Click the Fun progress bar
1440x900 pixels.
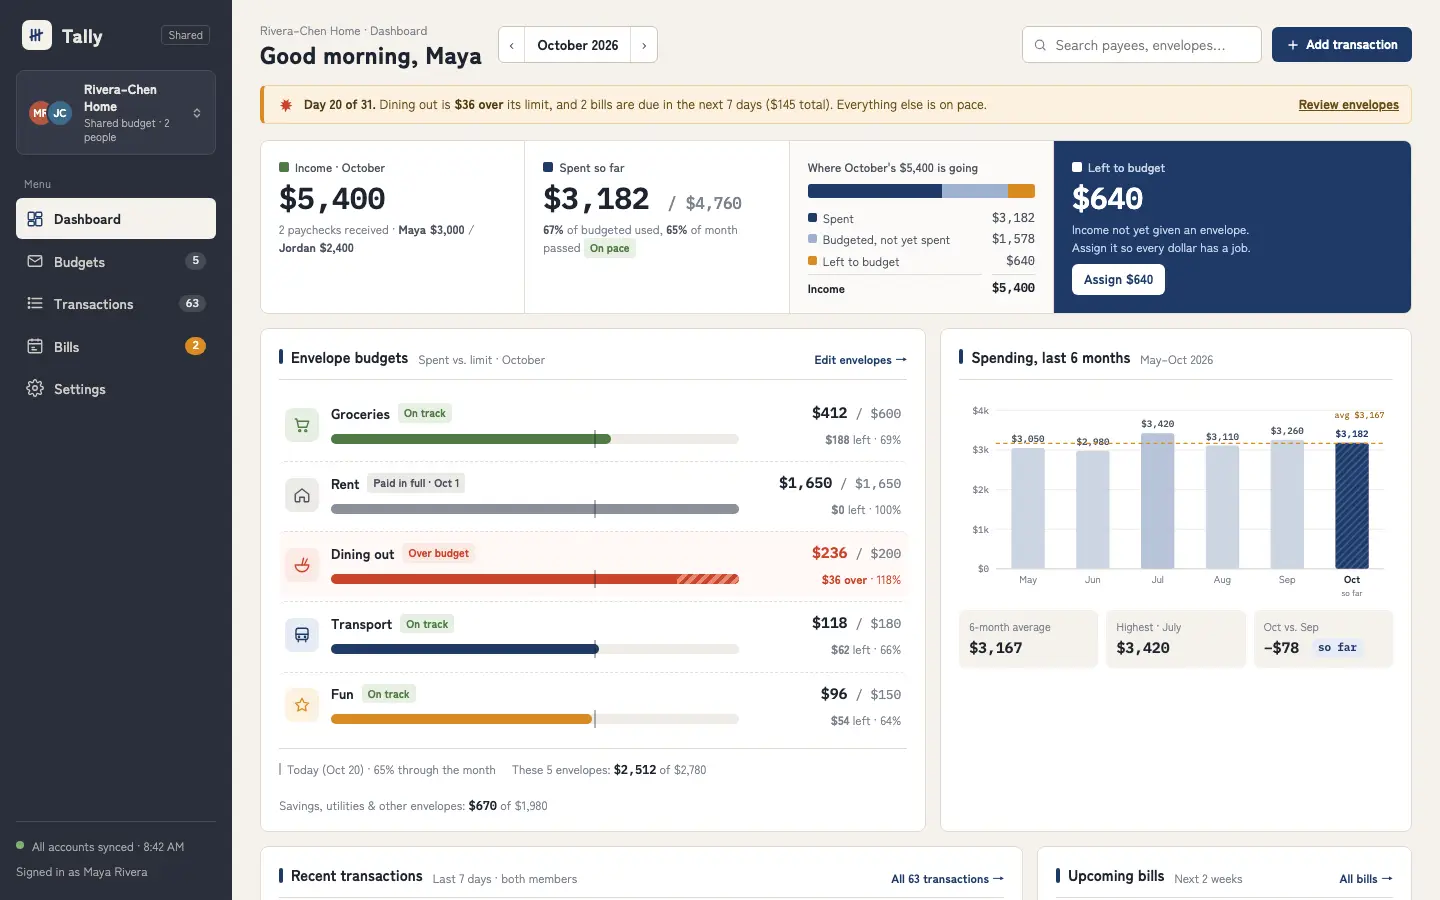click(535, 719)
